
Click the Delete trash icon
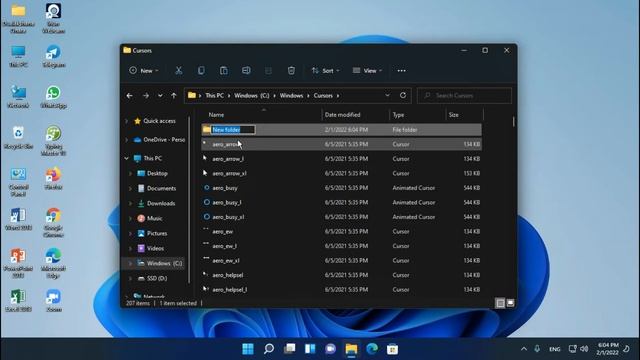point(291,71)
